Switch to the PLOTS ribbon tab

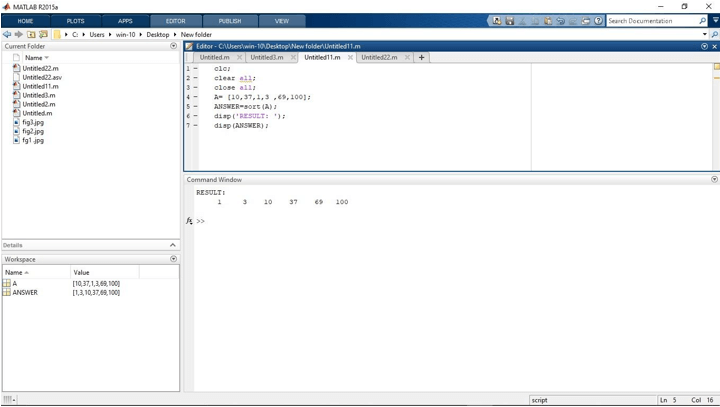[x=75, y=20]
